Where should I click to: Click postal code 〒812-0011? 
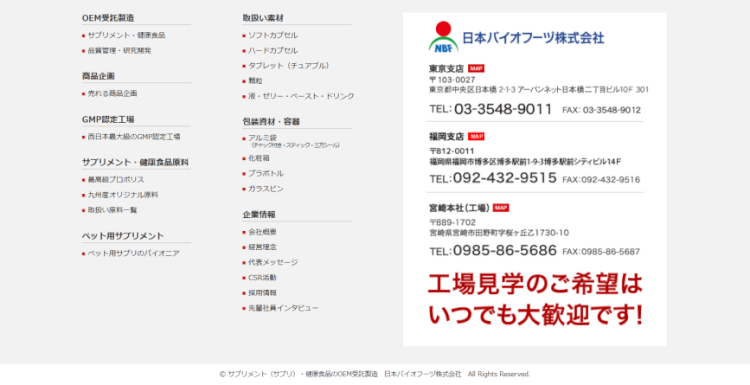click(452, 151)
